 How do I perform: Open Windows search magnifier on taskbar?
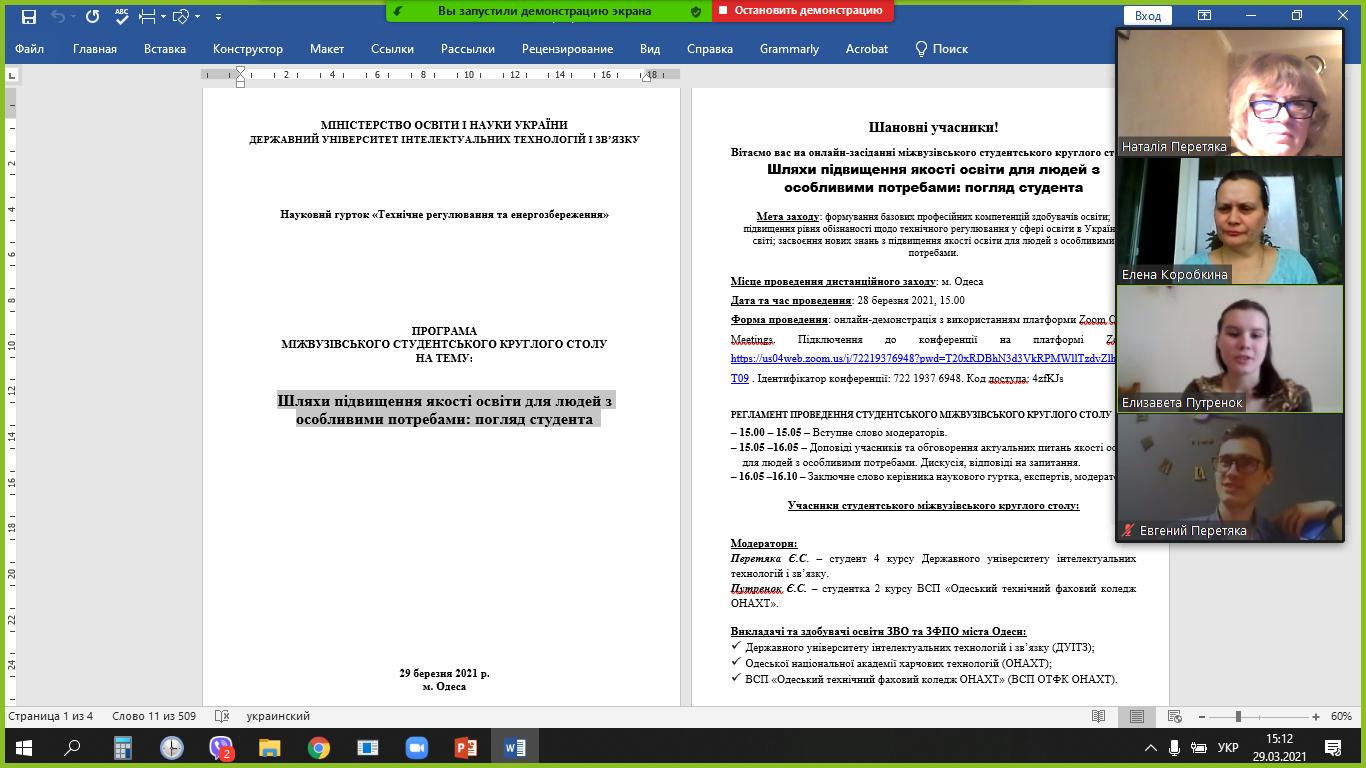[x=73, y=748]
